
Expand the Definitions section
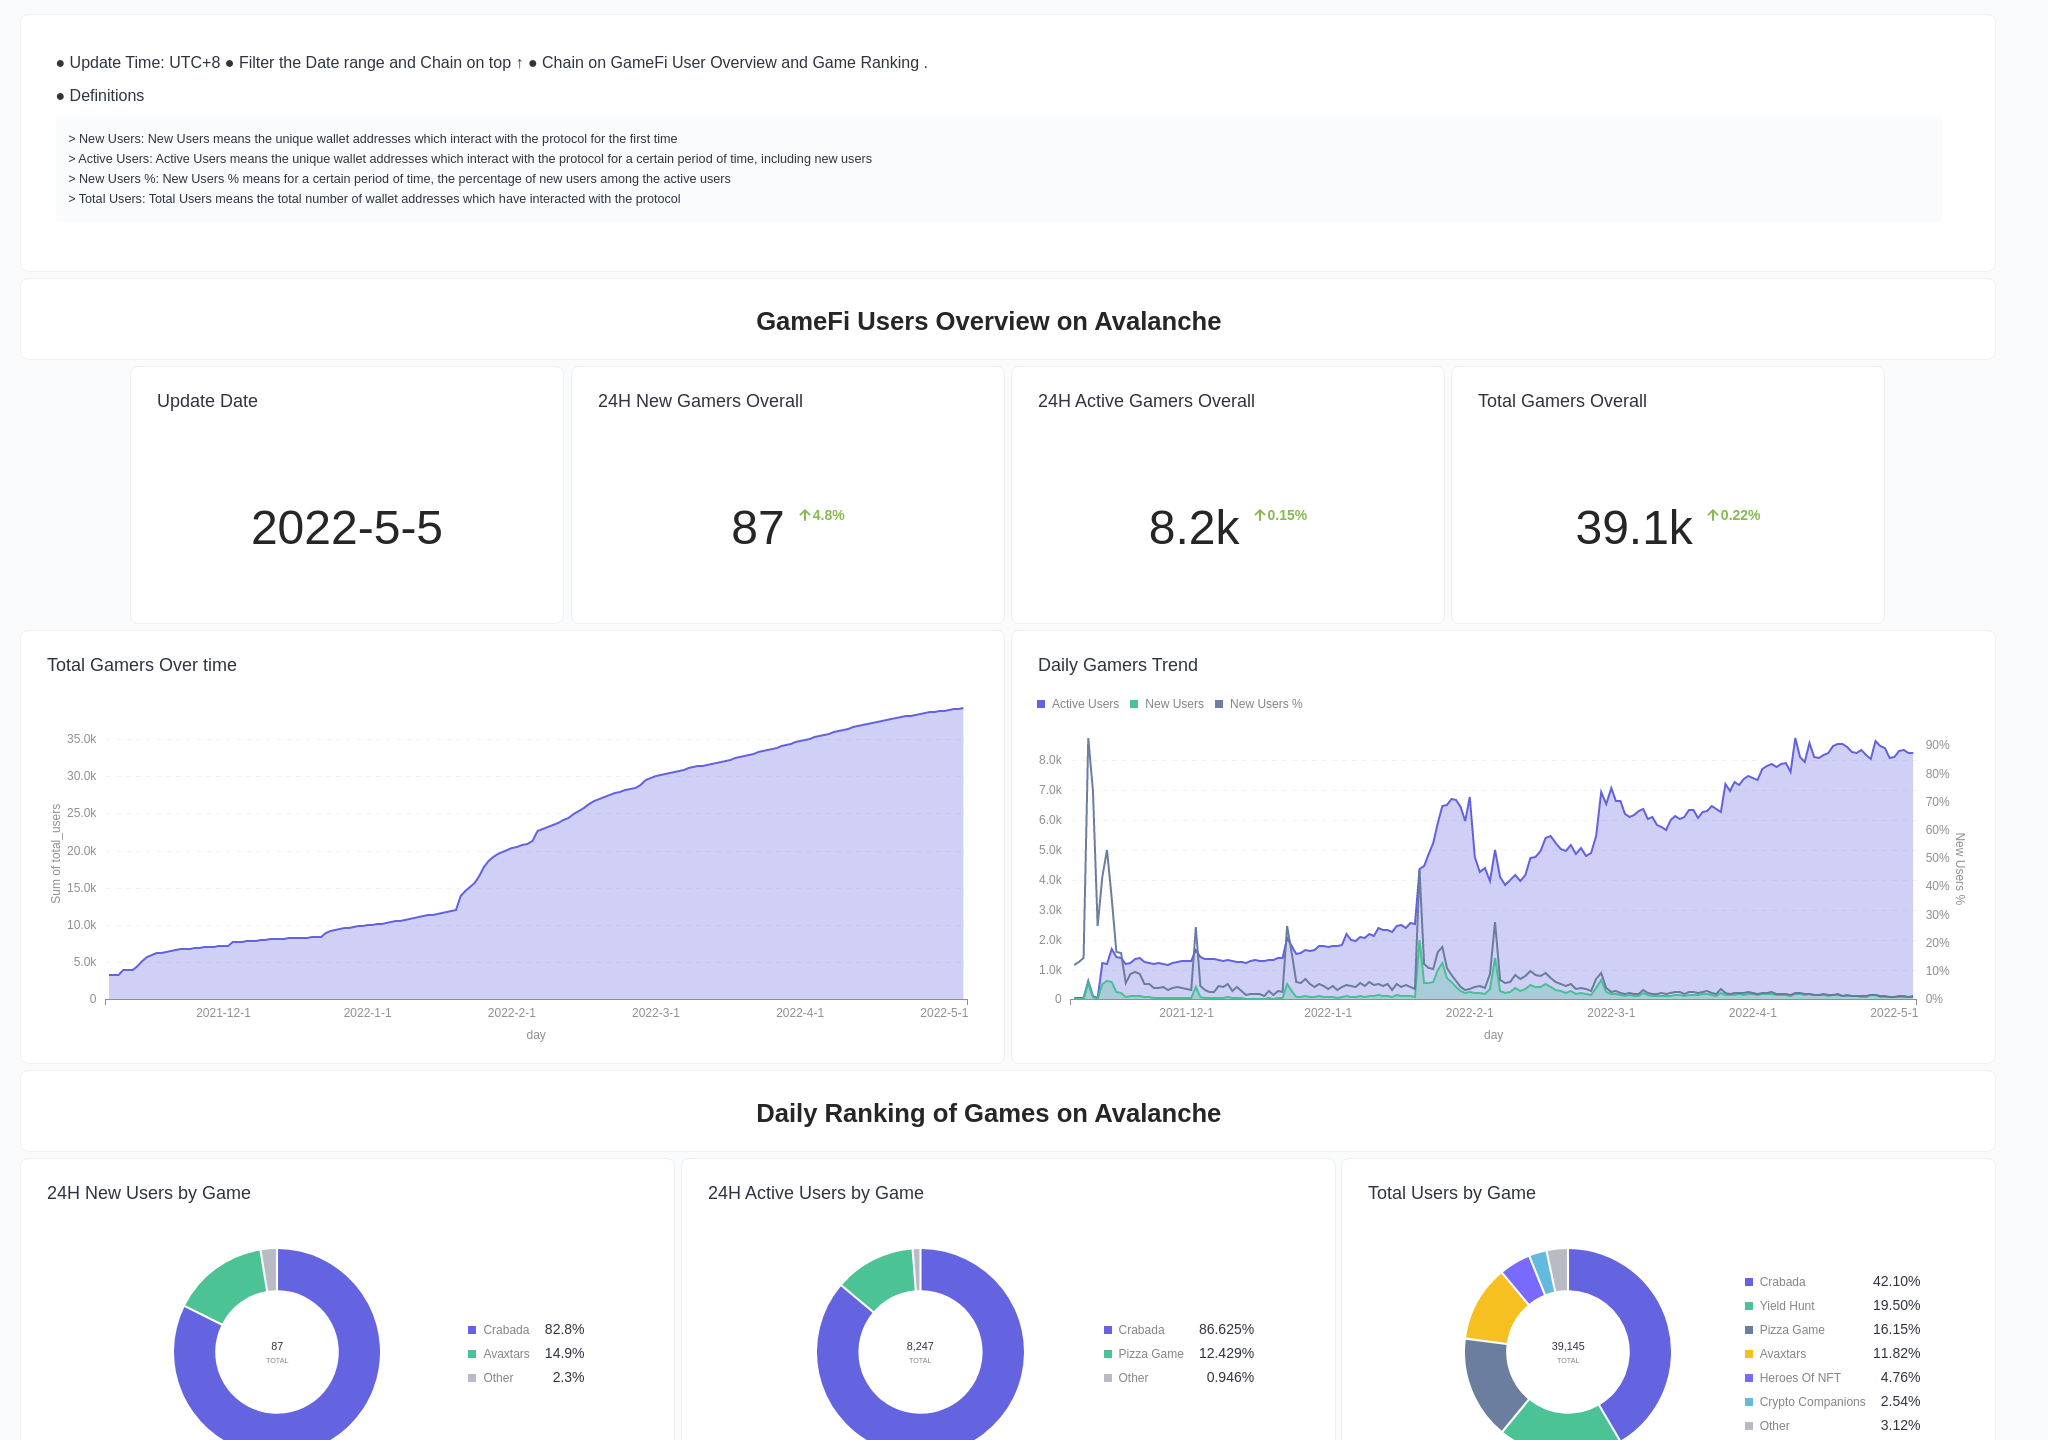[106, 95]
